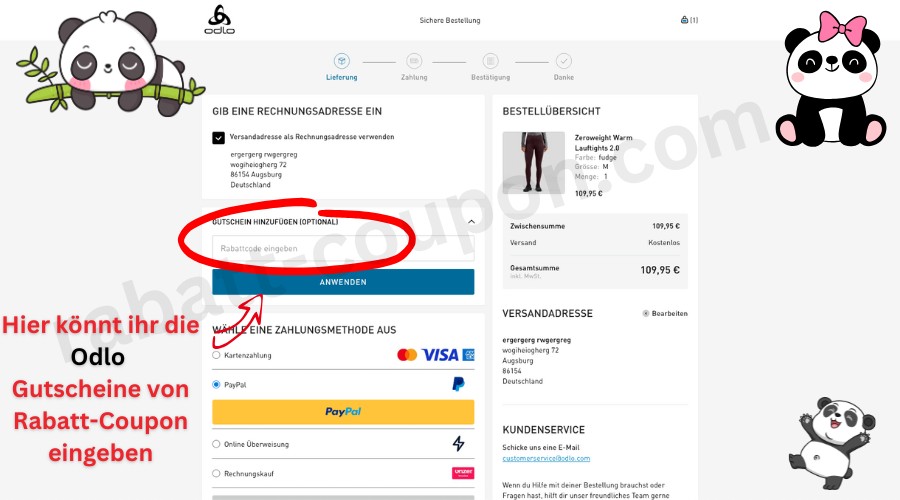Toggle Versandadresse als Rechnungsadresse verwenden checkbox
900x500 pixels.
(218, 138)
